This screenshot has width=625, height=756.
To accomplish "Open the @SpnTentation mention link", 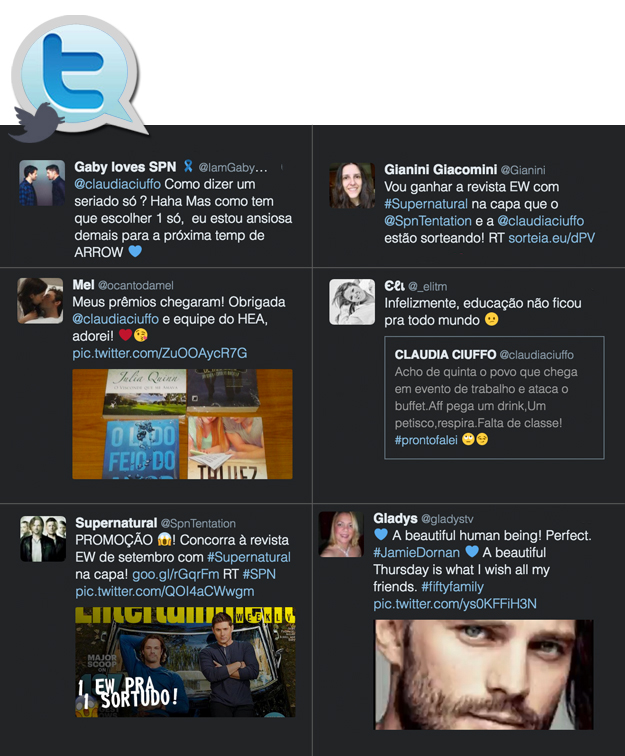I will click(x=428, y=221).
